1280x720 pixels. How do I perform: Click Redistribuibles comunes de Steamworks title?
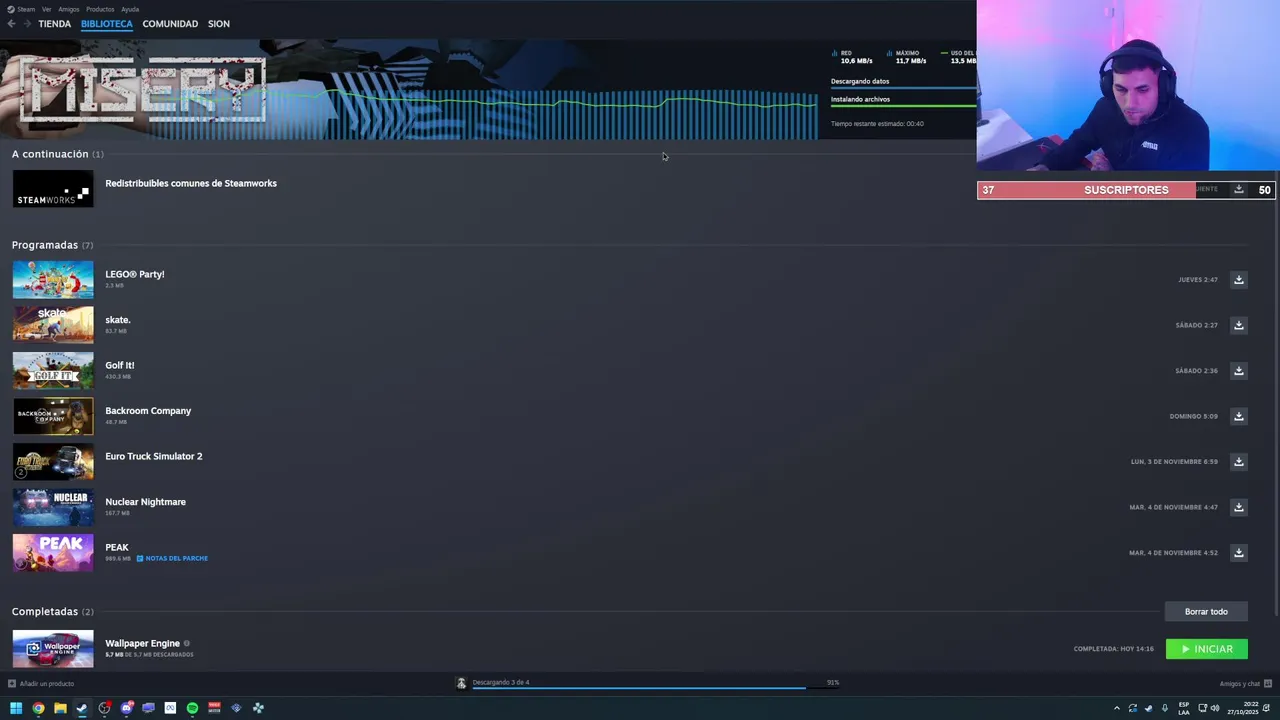(191, 184)
